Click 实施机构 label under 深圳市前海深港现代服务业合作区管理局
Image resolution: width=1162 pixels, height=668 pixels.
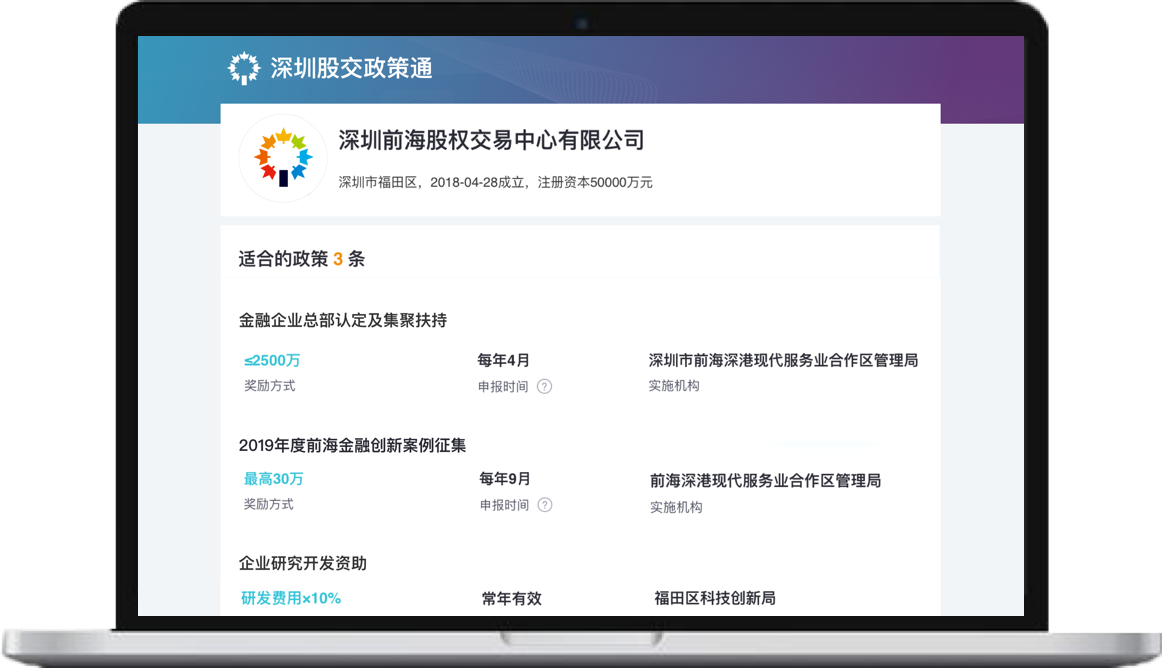(x=674, y=386)
